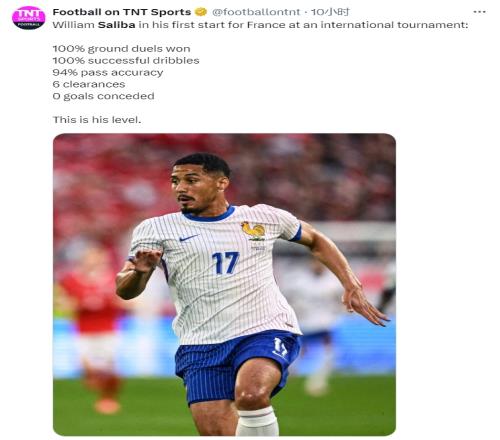Open the Football on TNT Sports account name
This screenshot has width=500, height=440.
point(122,12)
